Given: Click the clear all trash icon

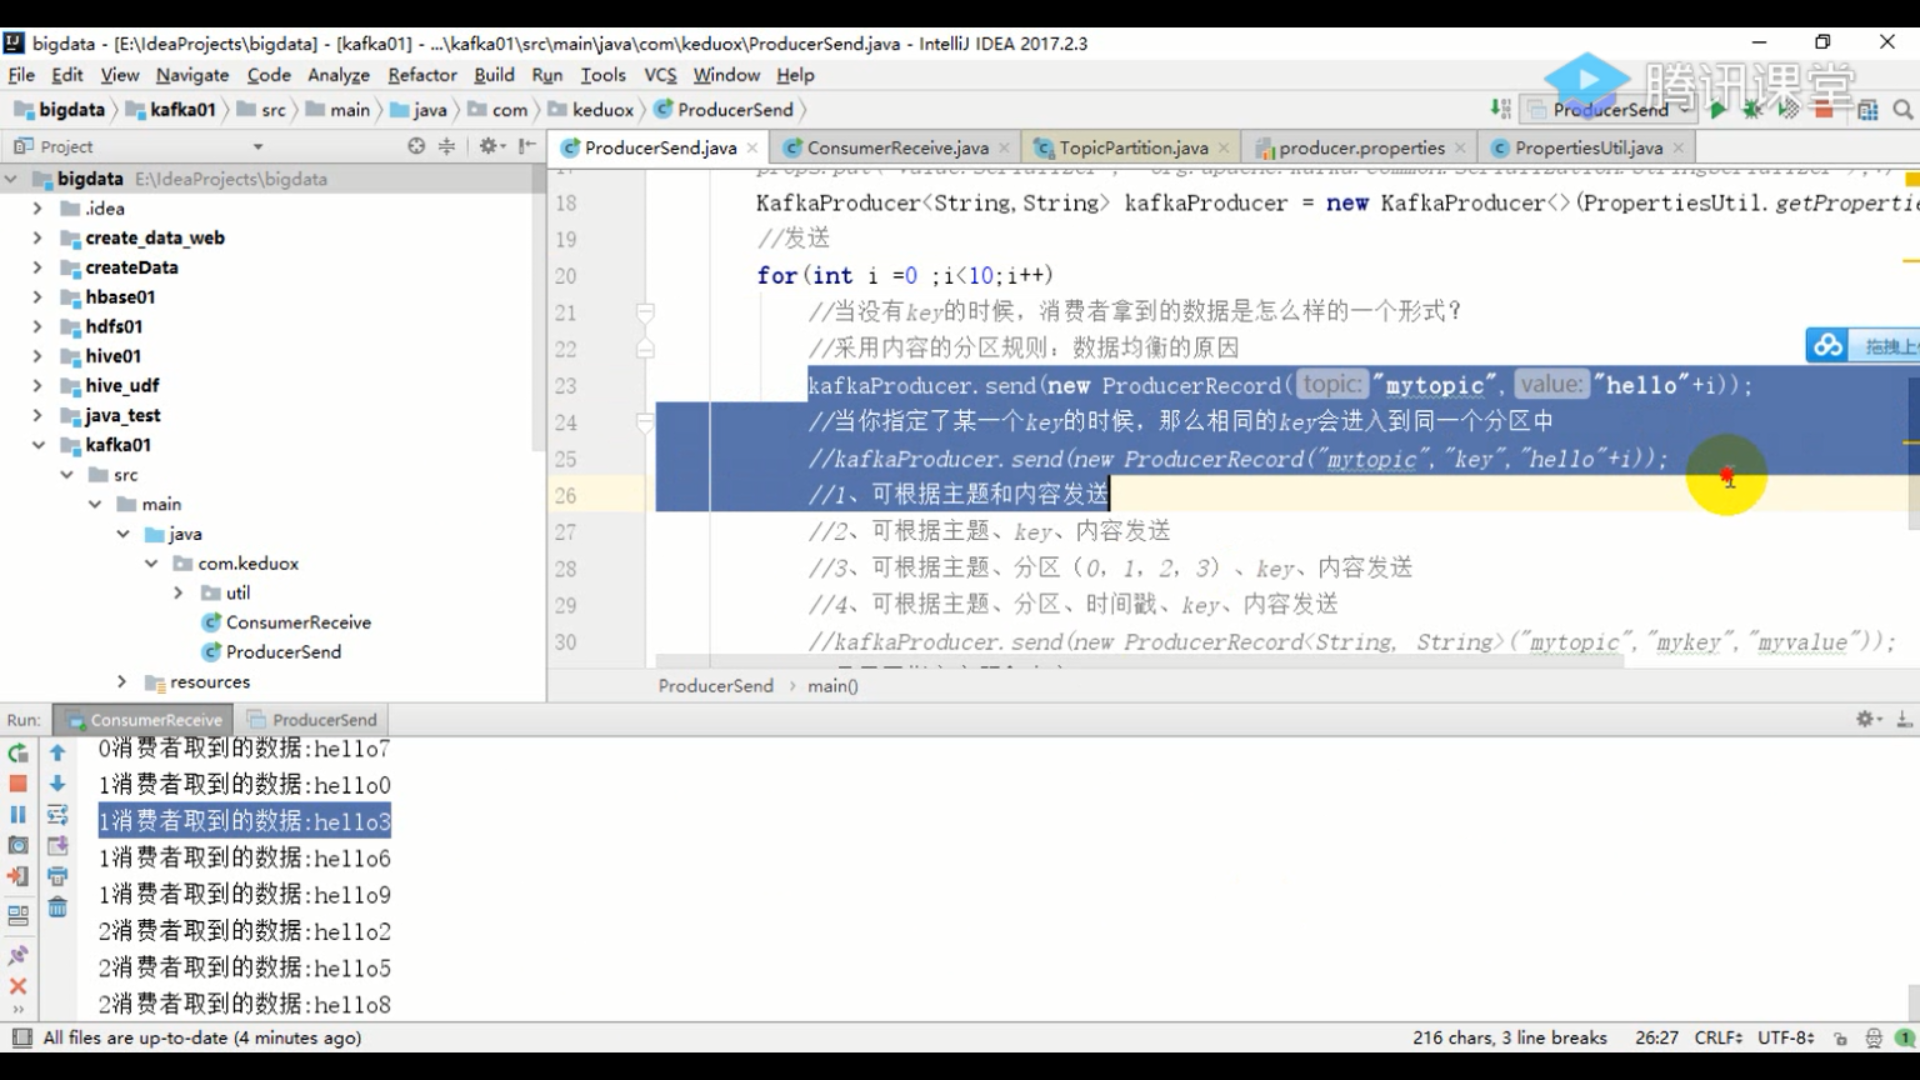Looking at the screenshot, I should [58, 907].
